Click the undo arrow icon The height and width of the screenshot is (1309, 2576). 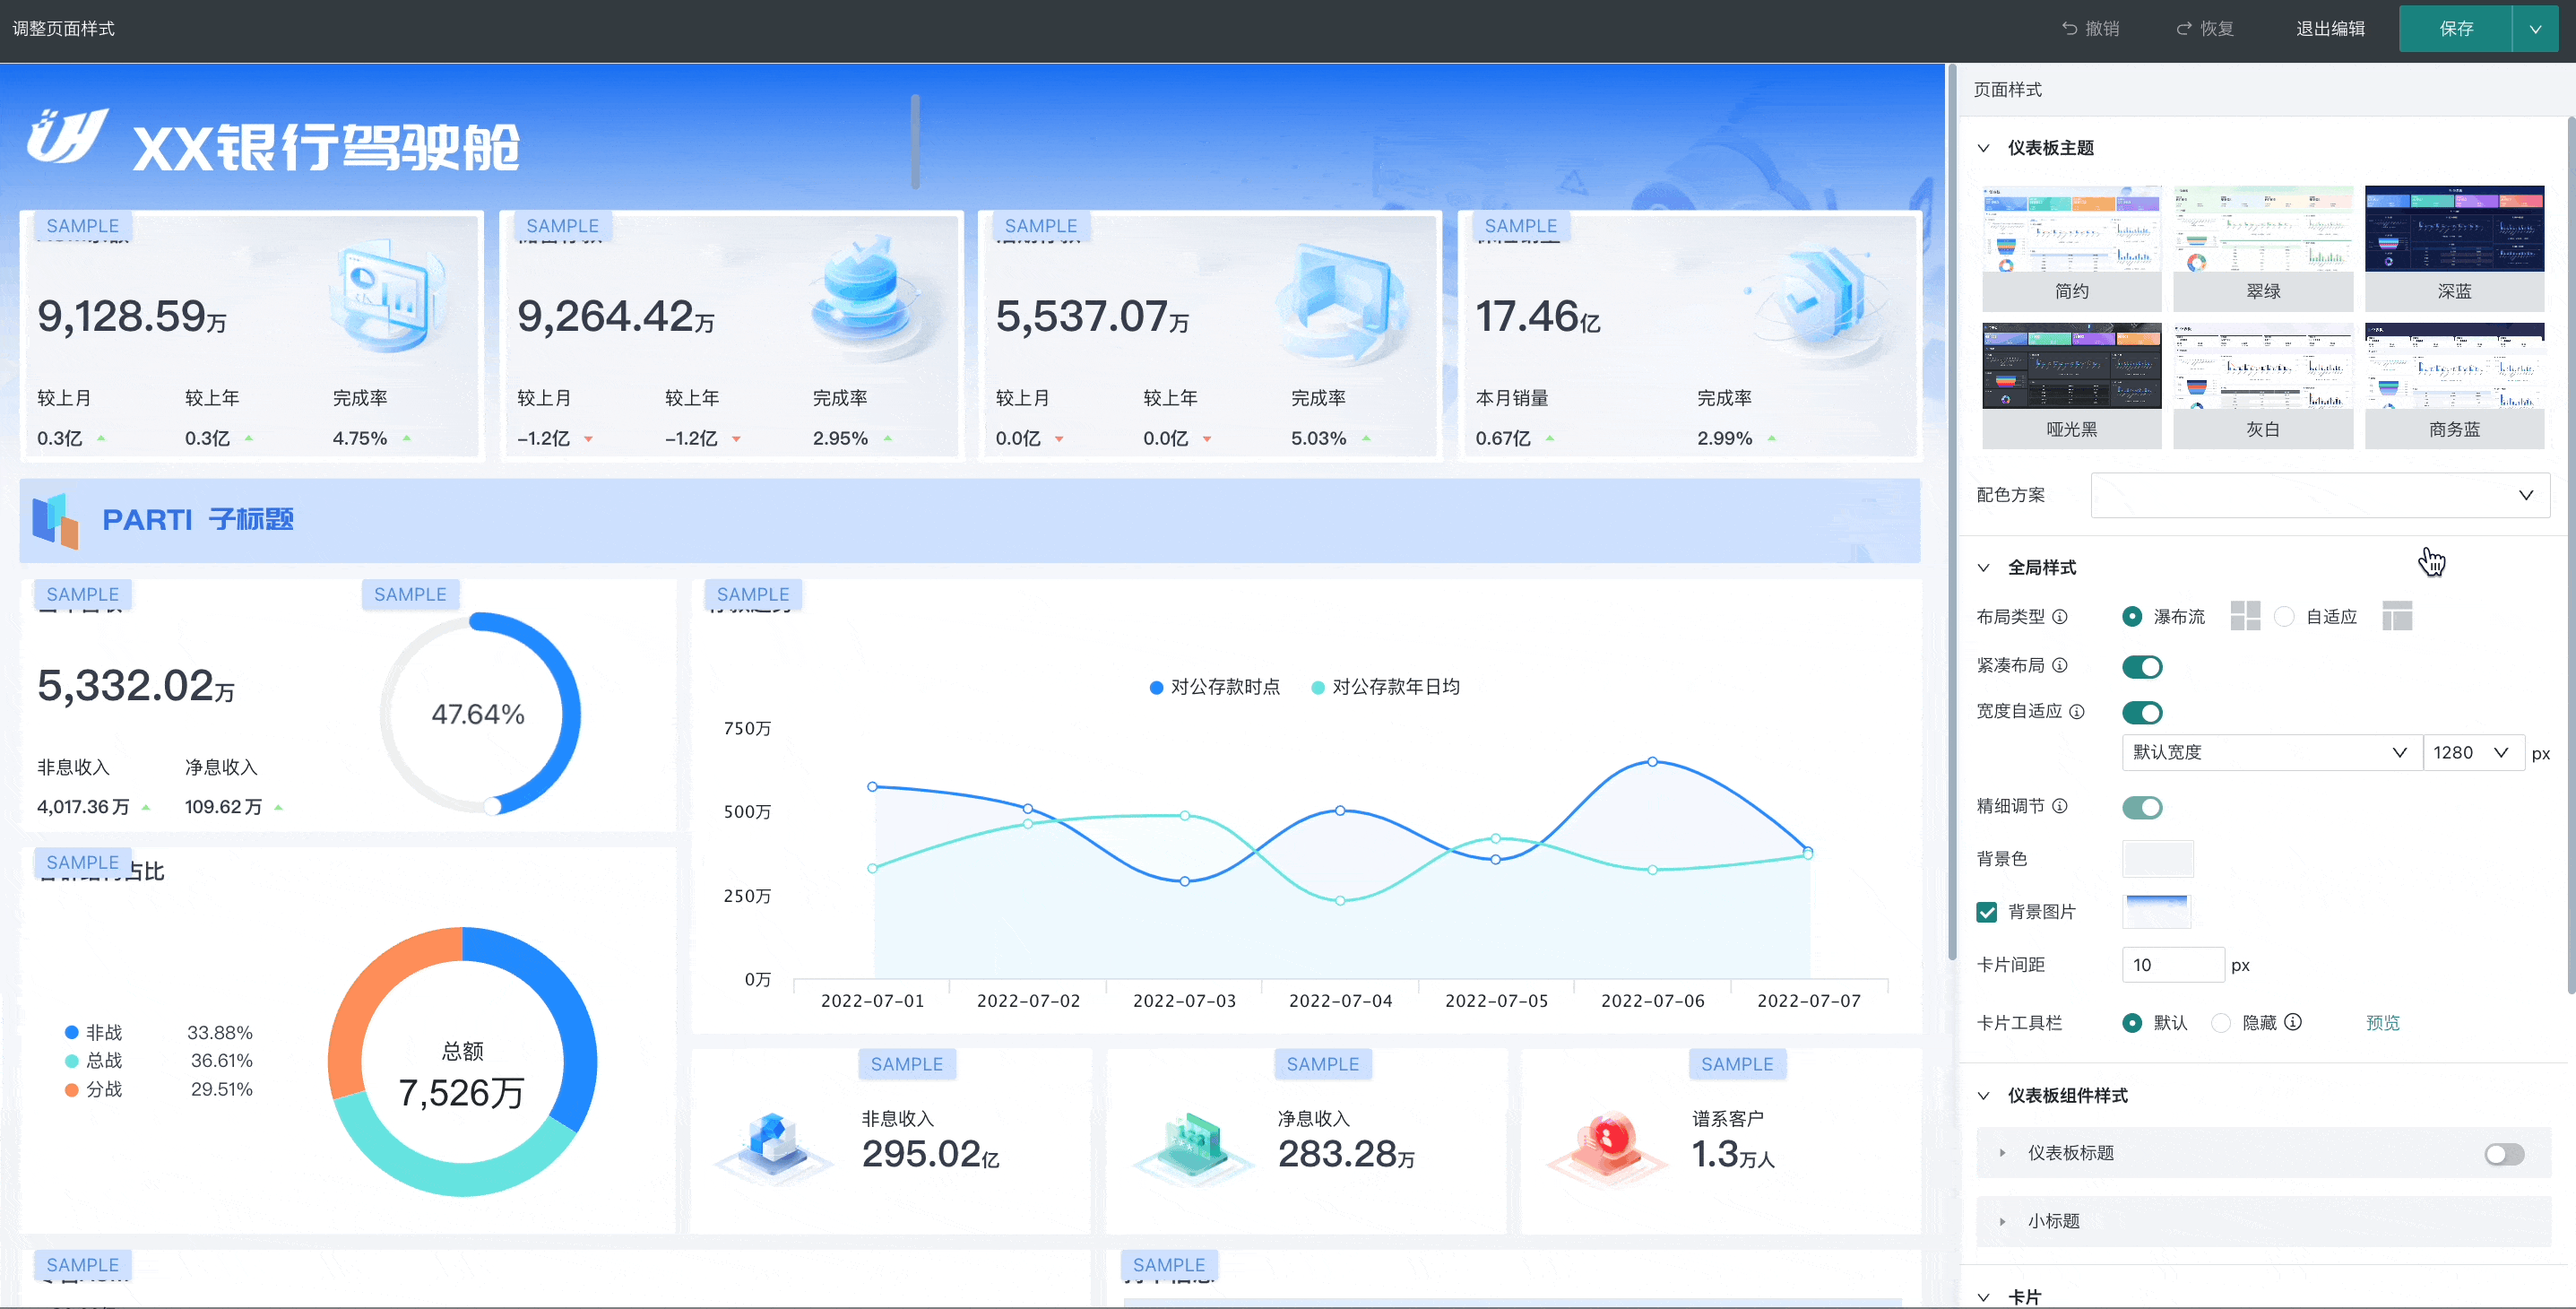[2069, 28]
